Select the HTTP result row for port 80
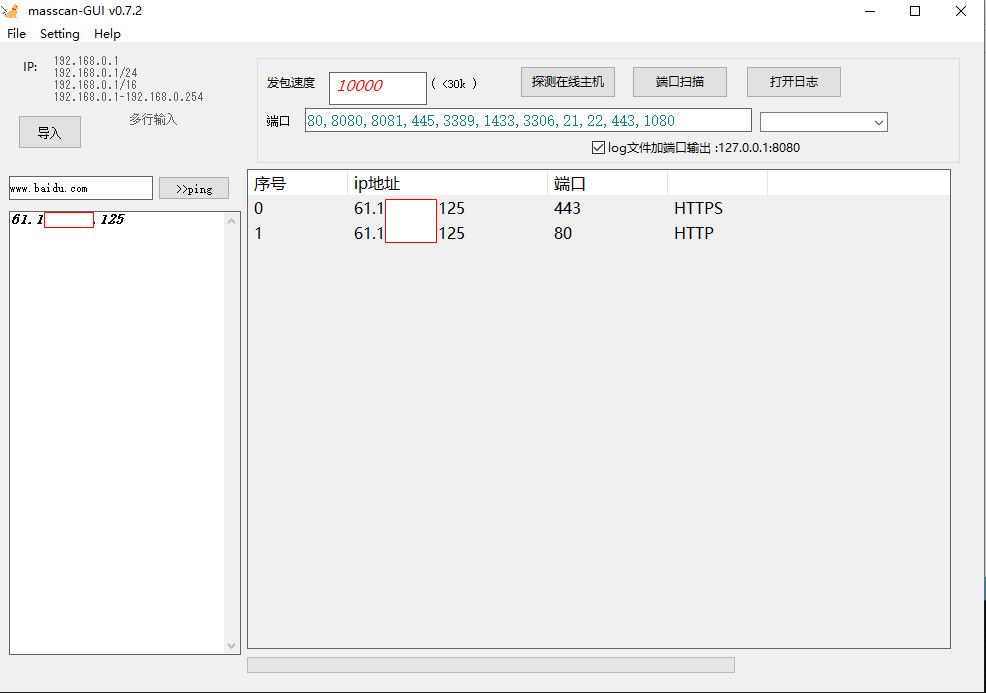Image resolution: width=986 pixels, height=693 pixels. tap(600, 233)
